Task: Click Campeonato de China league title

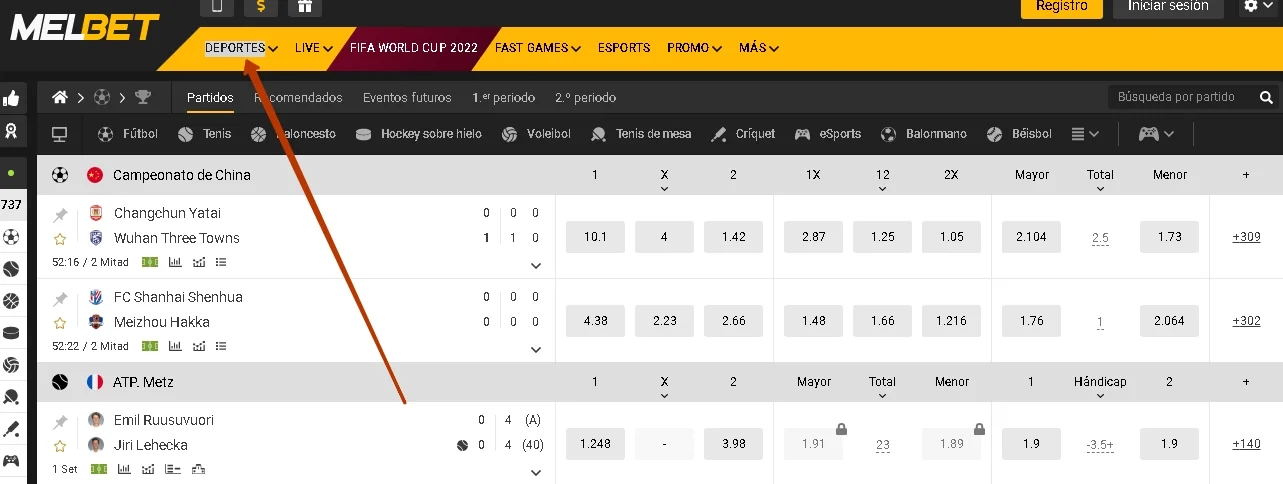Action: pos(182,175)
